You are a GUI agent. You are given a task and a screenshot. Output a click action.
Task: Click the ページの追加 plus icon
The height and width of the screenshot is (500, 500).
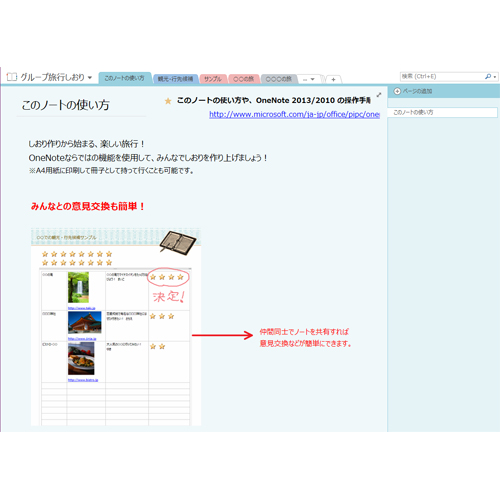click(397, 91)
